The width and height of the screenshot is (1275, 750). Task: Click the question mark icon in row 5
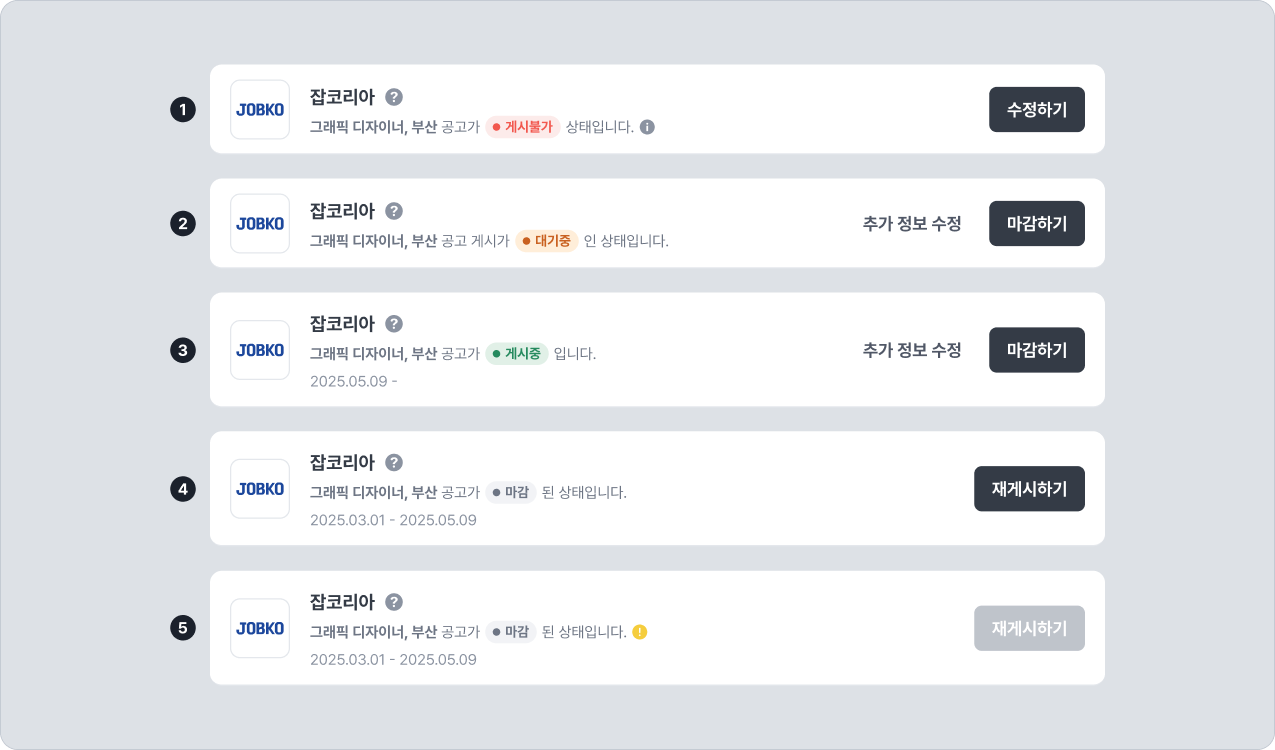tap(394, 602)
